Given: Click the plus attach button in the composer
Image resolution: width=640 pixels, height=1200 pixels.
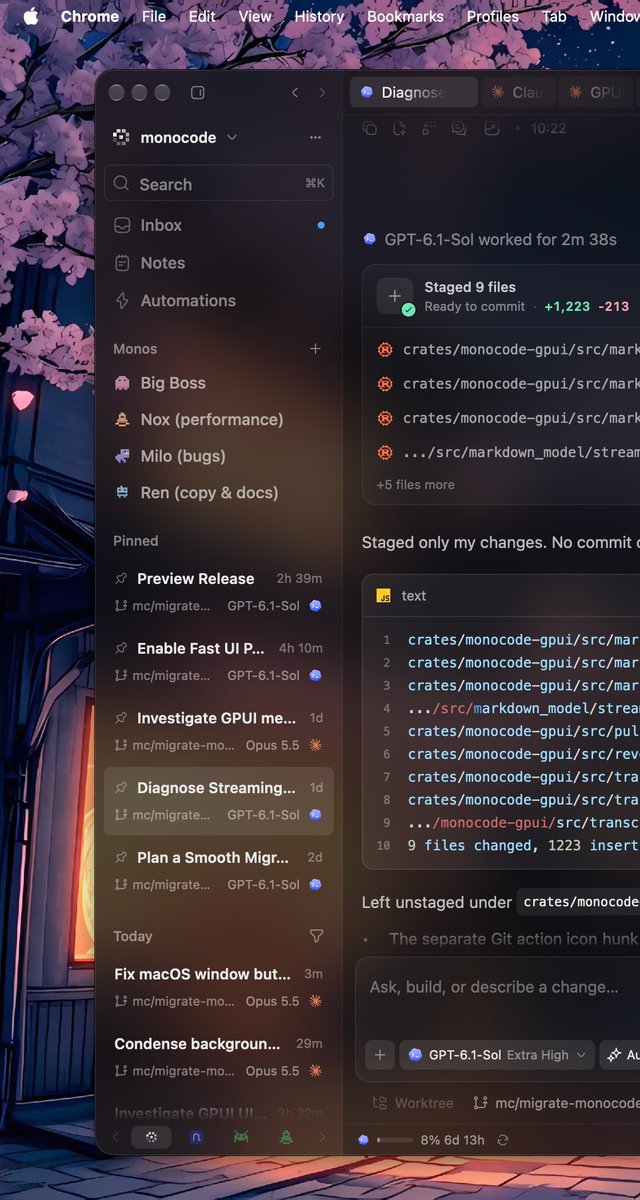Looking at the screenshot, I should tap(380, 1054).
